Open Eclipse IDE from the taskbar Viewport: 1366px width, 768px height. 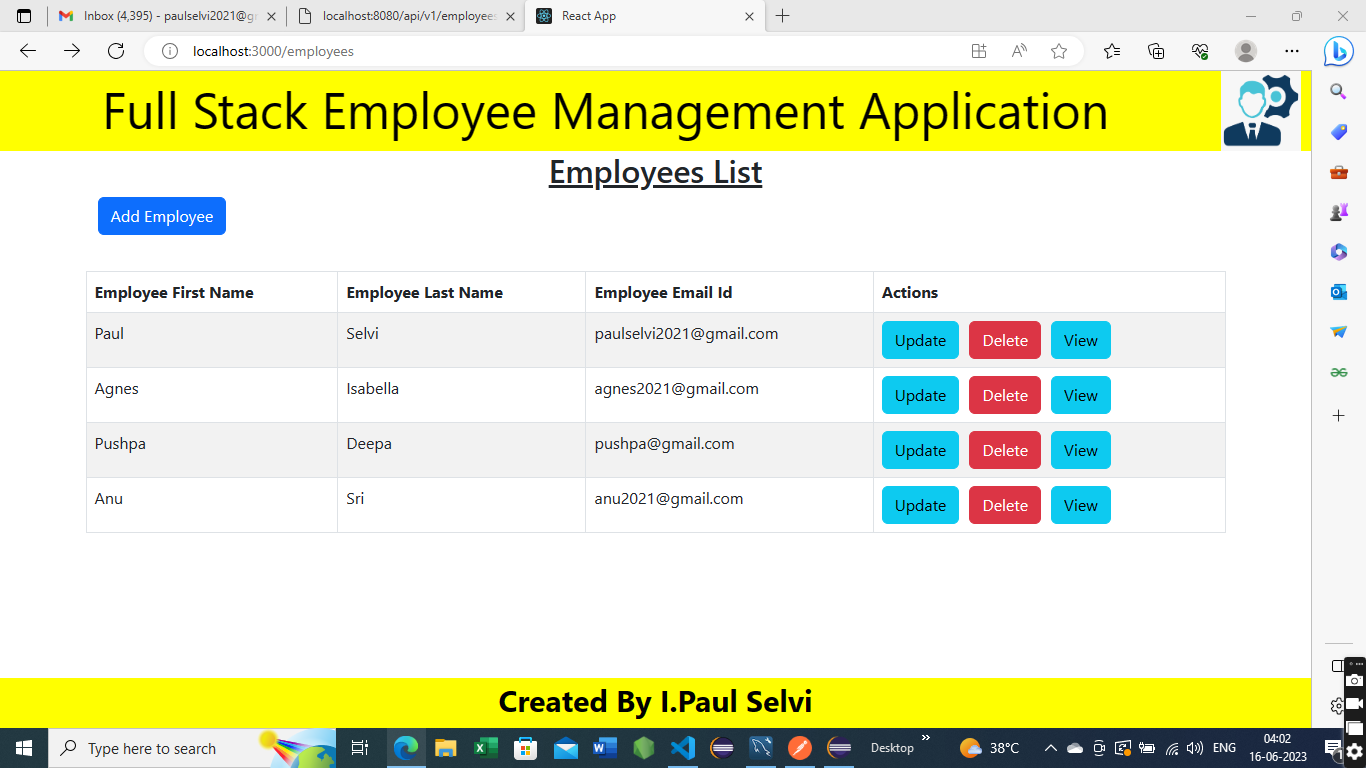721,748
